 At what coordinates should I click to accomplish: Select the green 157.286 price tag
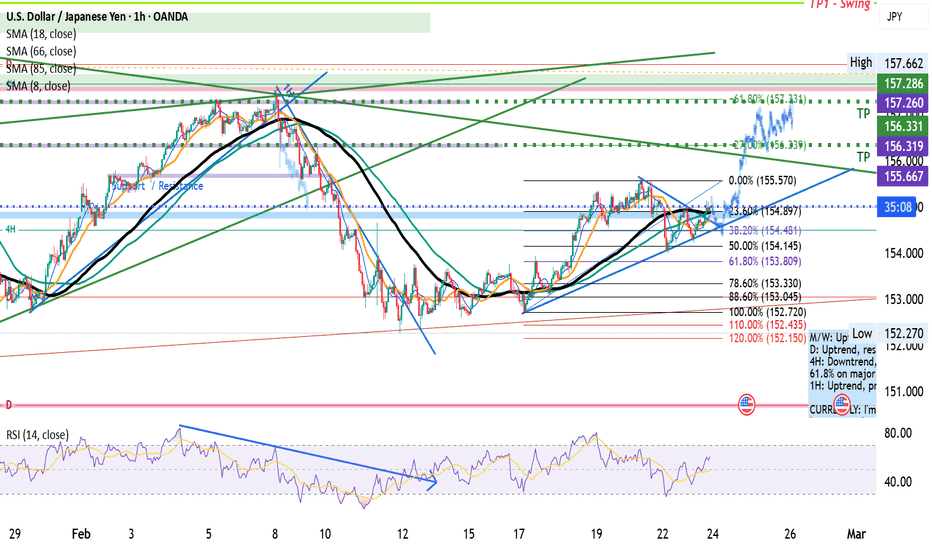coord(902,84)
